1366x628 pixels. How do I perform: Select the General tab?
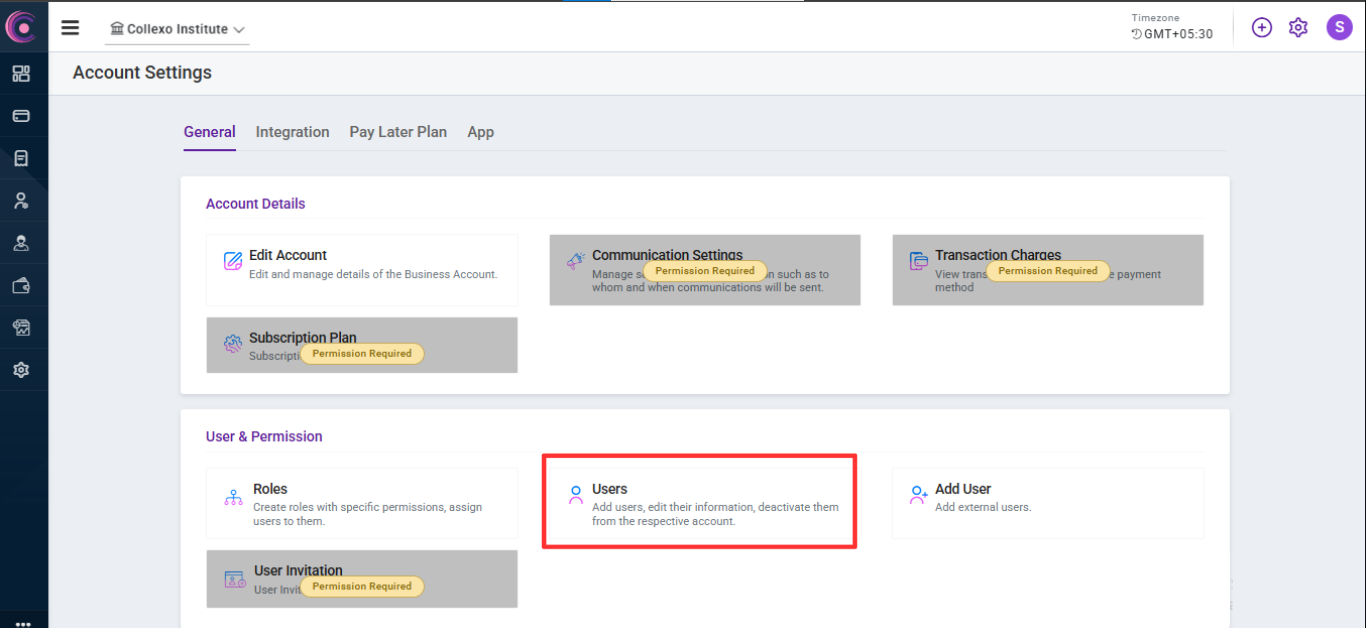click(x=209, y=132)
